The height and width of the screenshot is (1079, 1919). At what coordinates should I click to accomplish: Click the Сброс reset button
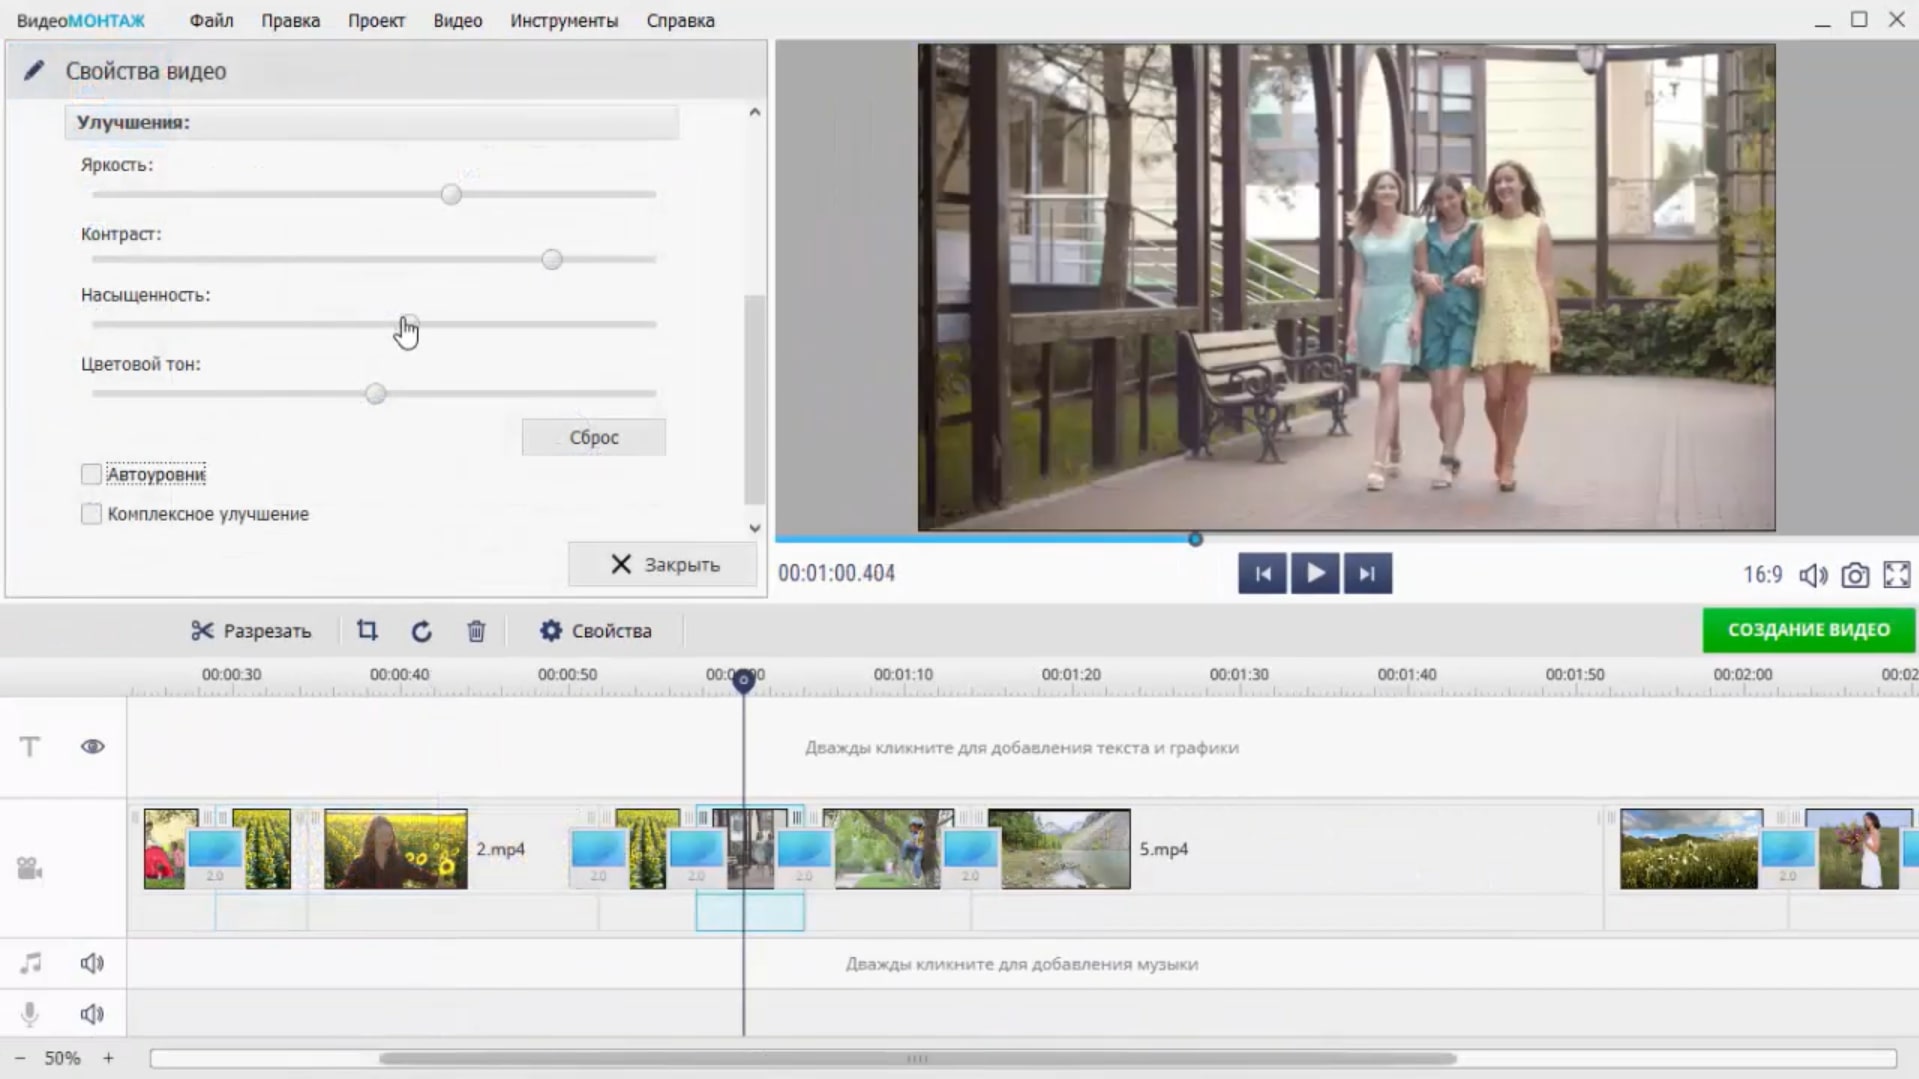[593, 437]
